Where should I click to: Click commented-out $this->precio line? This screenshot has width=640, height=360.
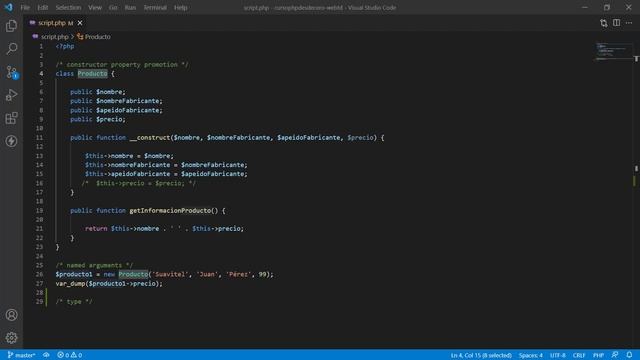tap(139, 183)
